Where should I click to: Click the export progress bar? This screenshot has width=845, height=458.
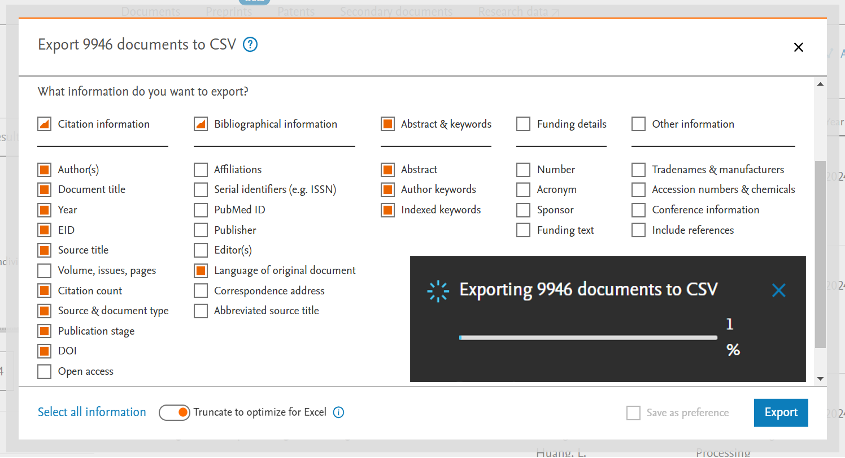coord(587,338)
